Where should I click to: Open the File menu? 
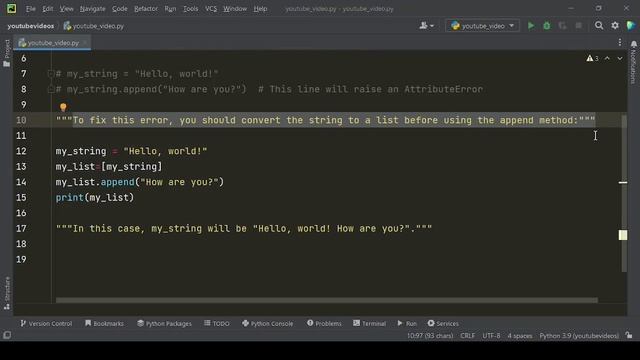[31, 9]
